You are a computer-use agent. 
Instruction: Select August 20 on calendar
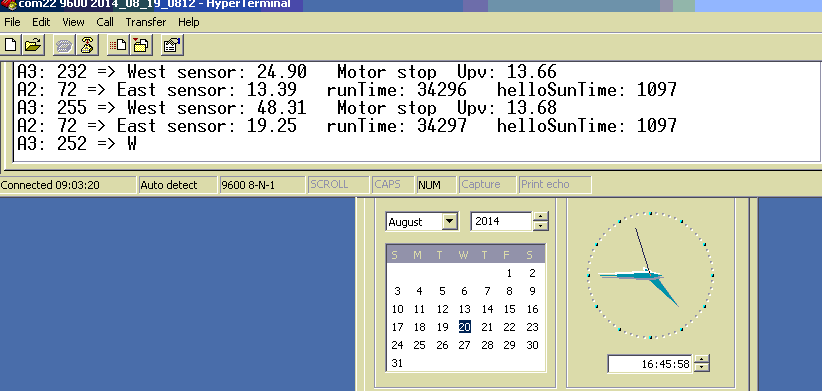coord(464,327)
